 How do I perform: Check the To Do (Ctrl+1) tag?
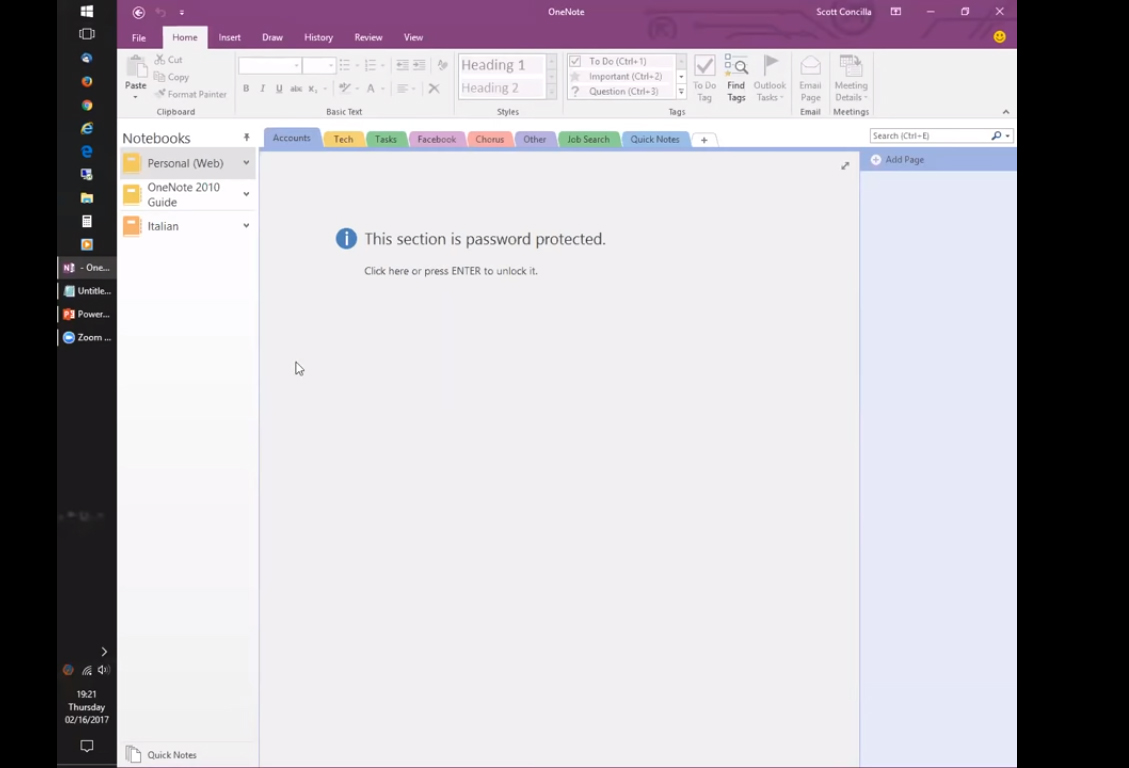617,61
